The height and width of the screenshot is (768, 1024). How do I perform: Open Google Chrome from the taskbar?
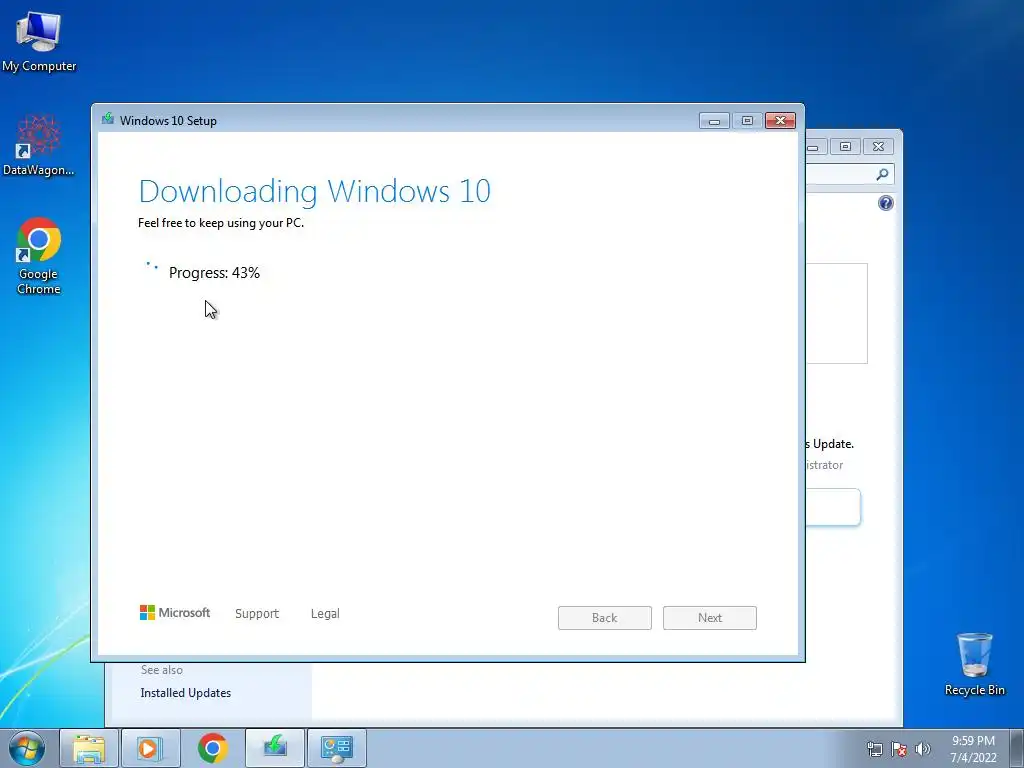[212, 748]
